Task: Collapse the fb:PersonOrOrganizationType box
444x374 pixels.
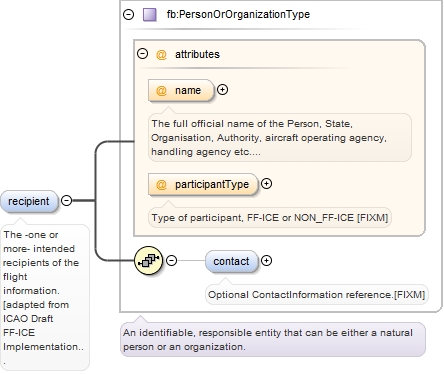Action: (128, 14)
